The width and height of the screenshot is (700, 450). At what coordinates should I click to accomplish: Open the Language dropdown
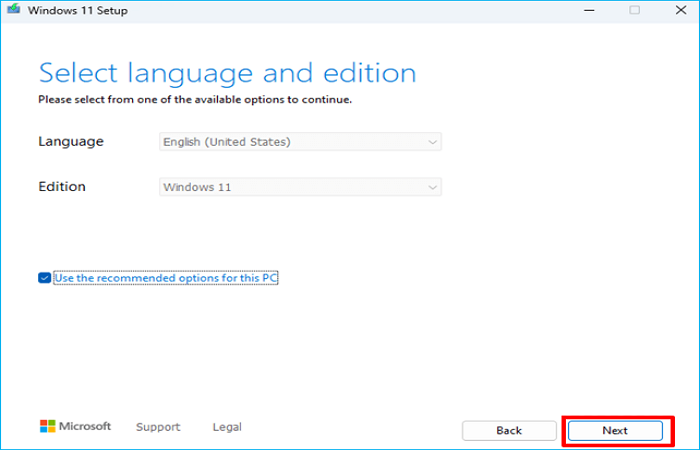point(300,142)
